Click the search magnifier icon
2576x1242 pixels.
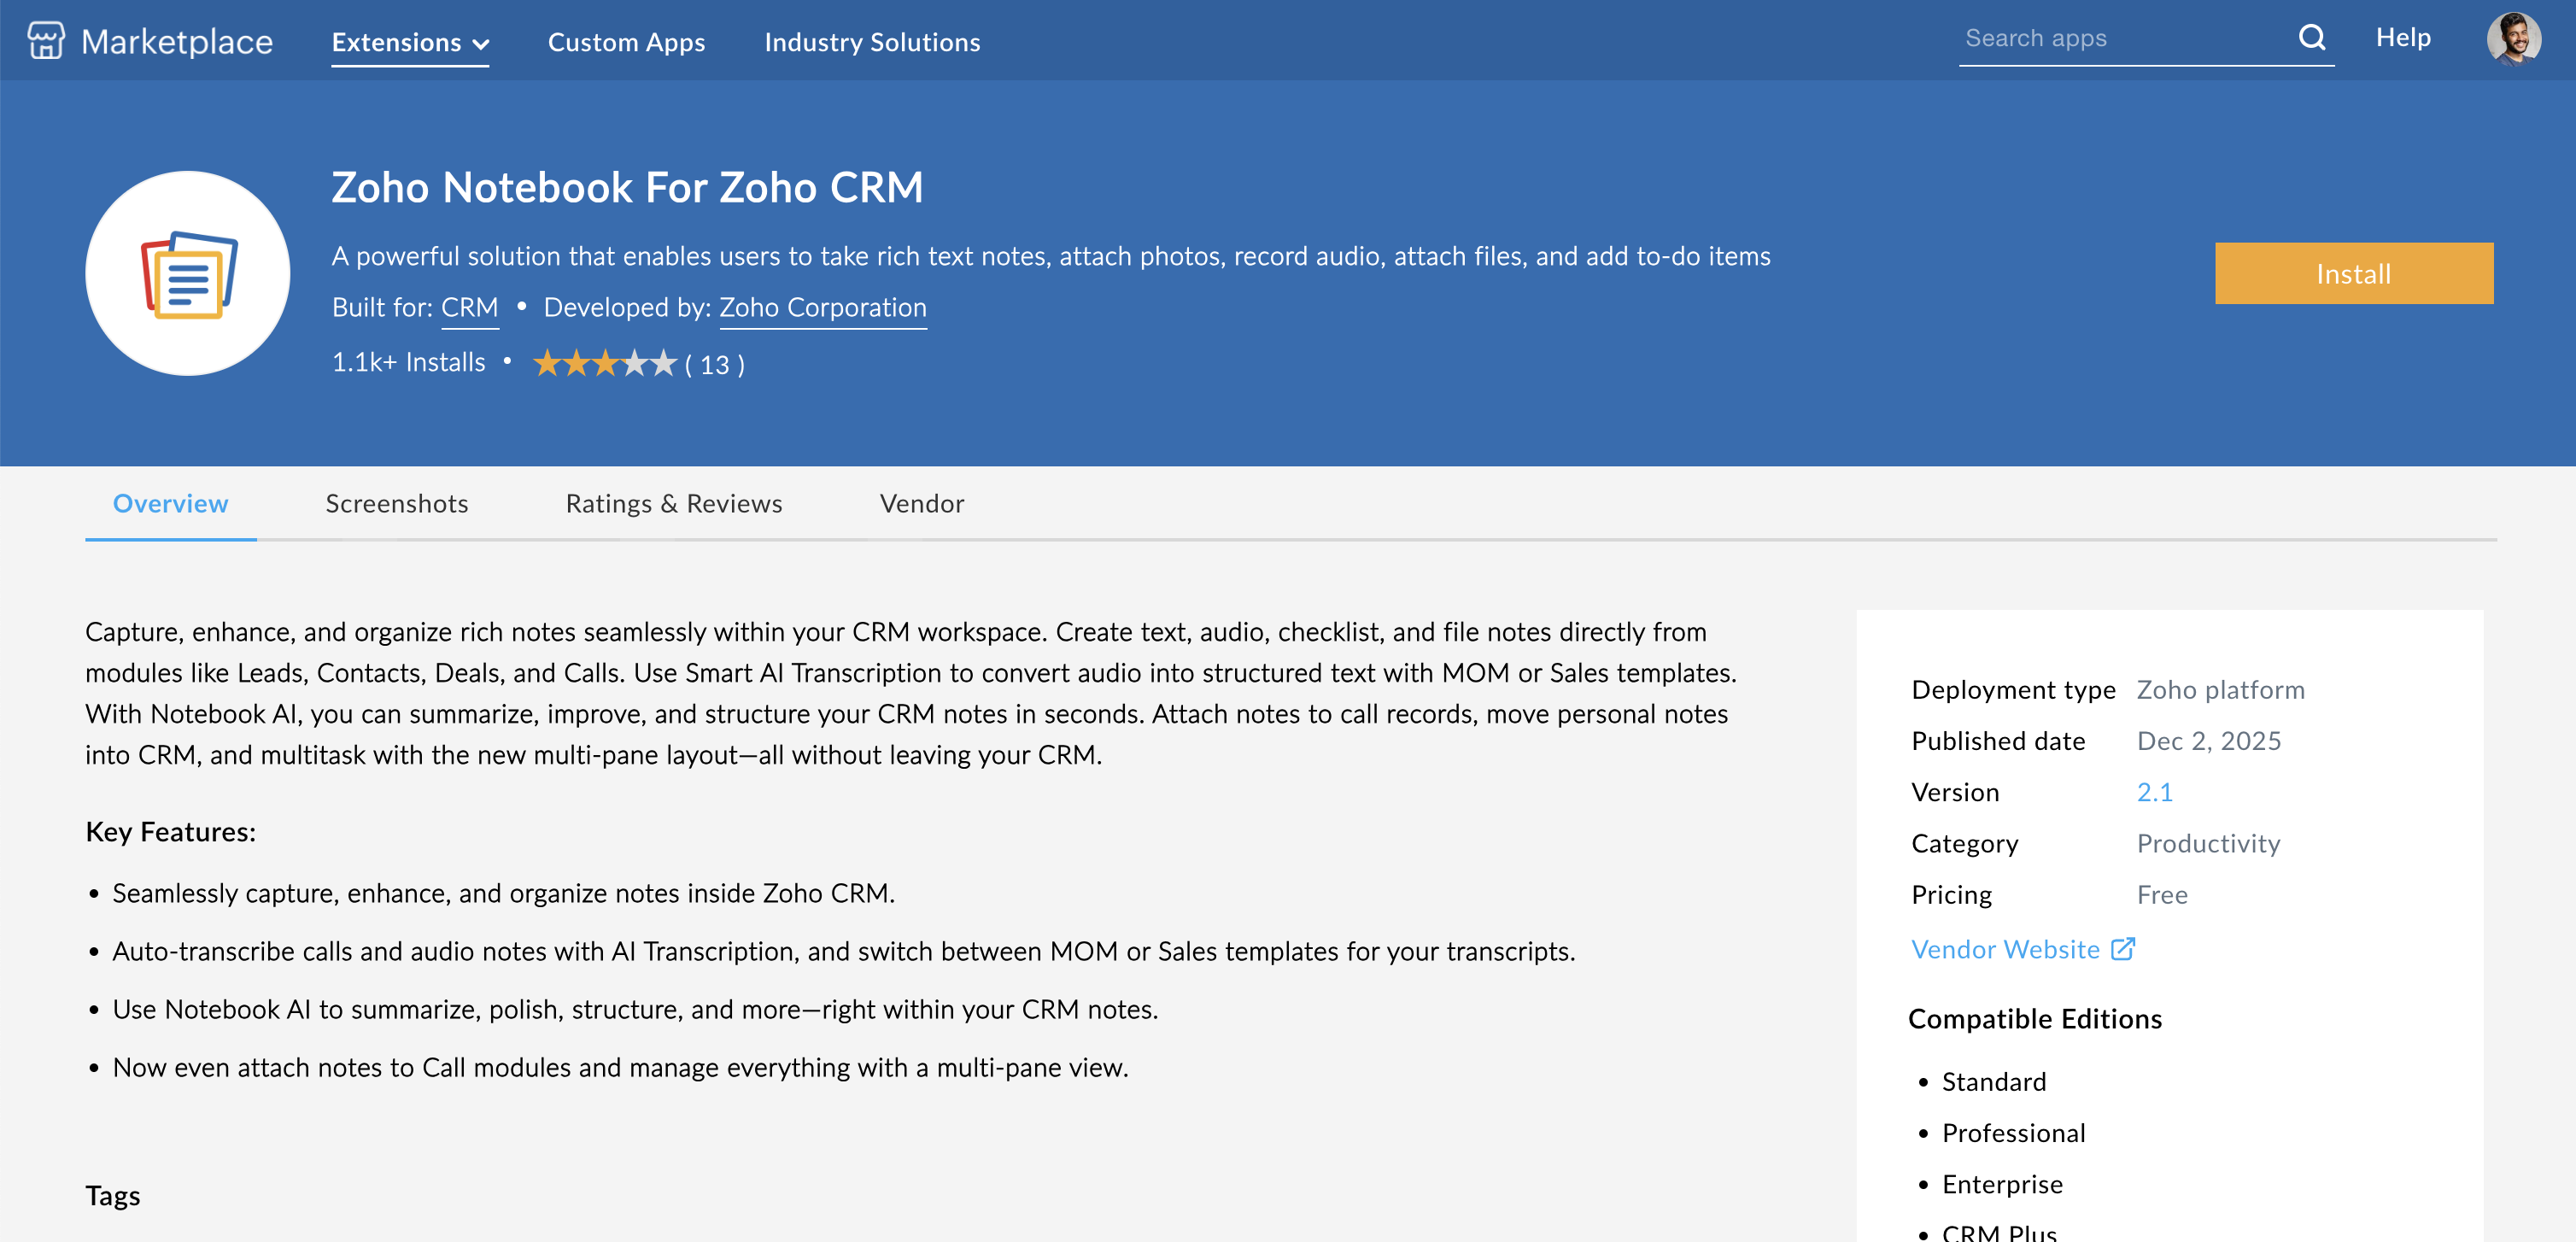pyautogui.click(x=2311, y=38)
